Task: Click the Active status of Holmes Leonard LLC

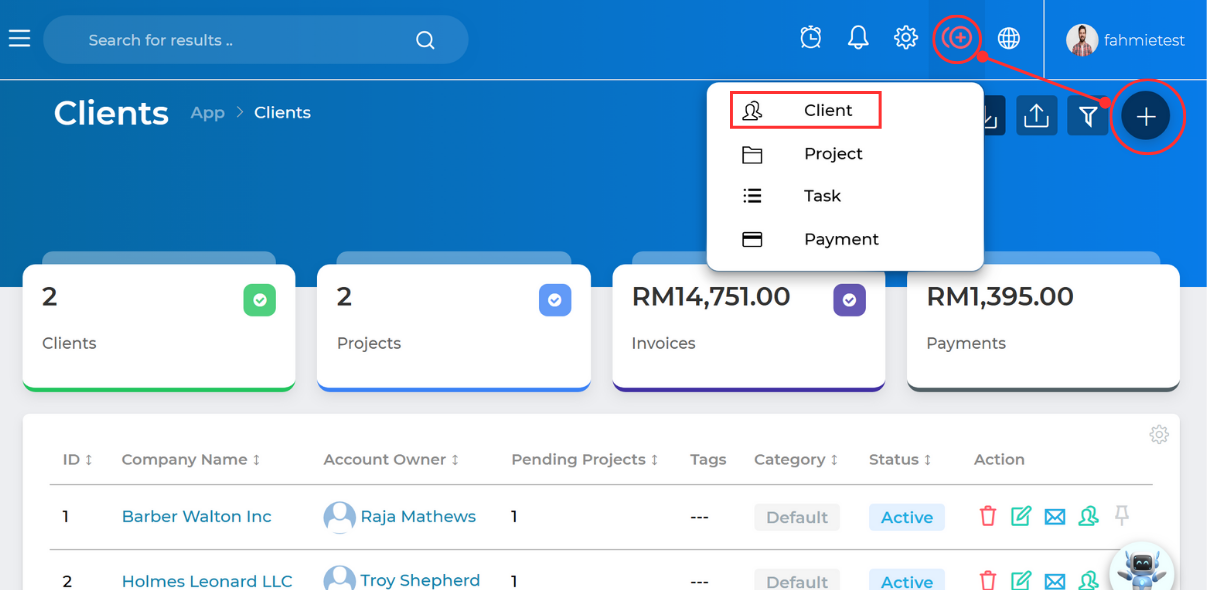Action: [x=907, y=581]
